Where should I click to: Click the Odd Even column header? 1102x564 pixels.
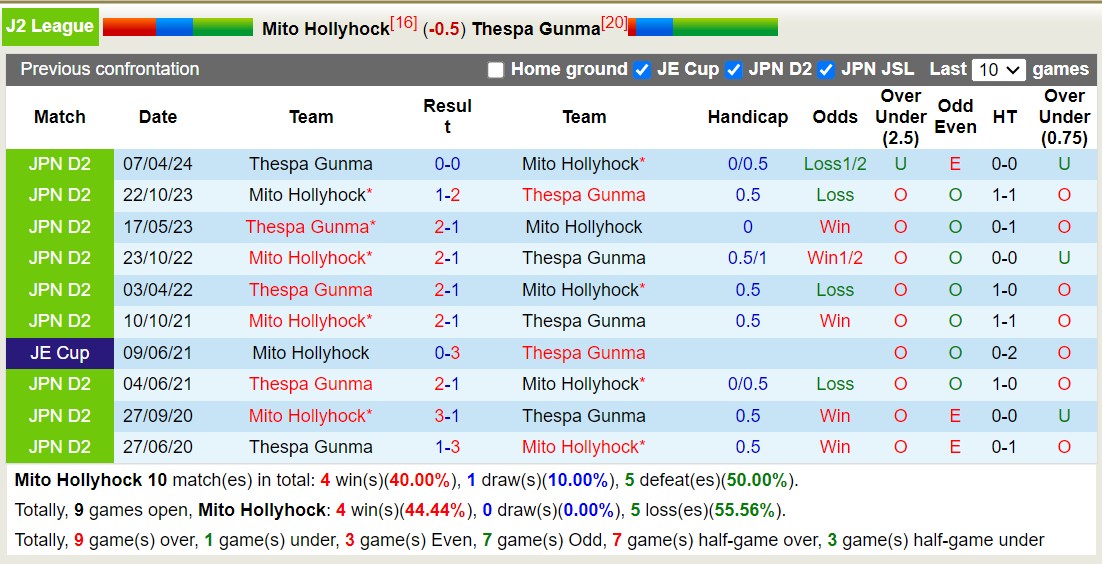click(955, 117)
